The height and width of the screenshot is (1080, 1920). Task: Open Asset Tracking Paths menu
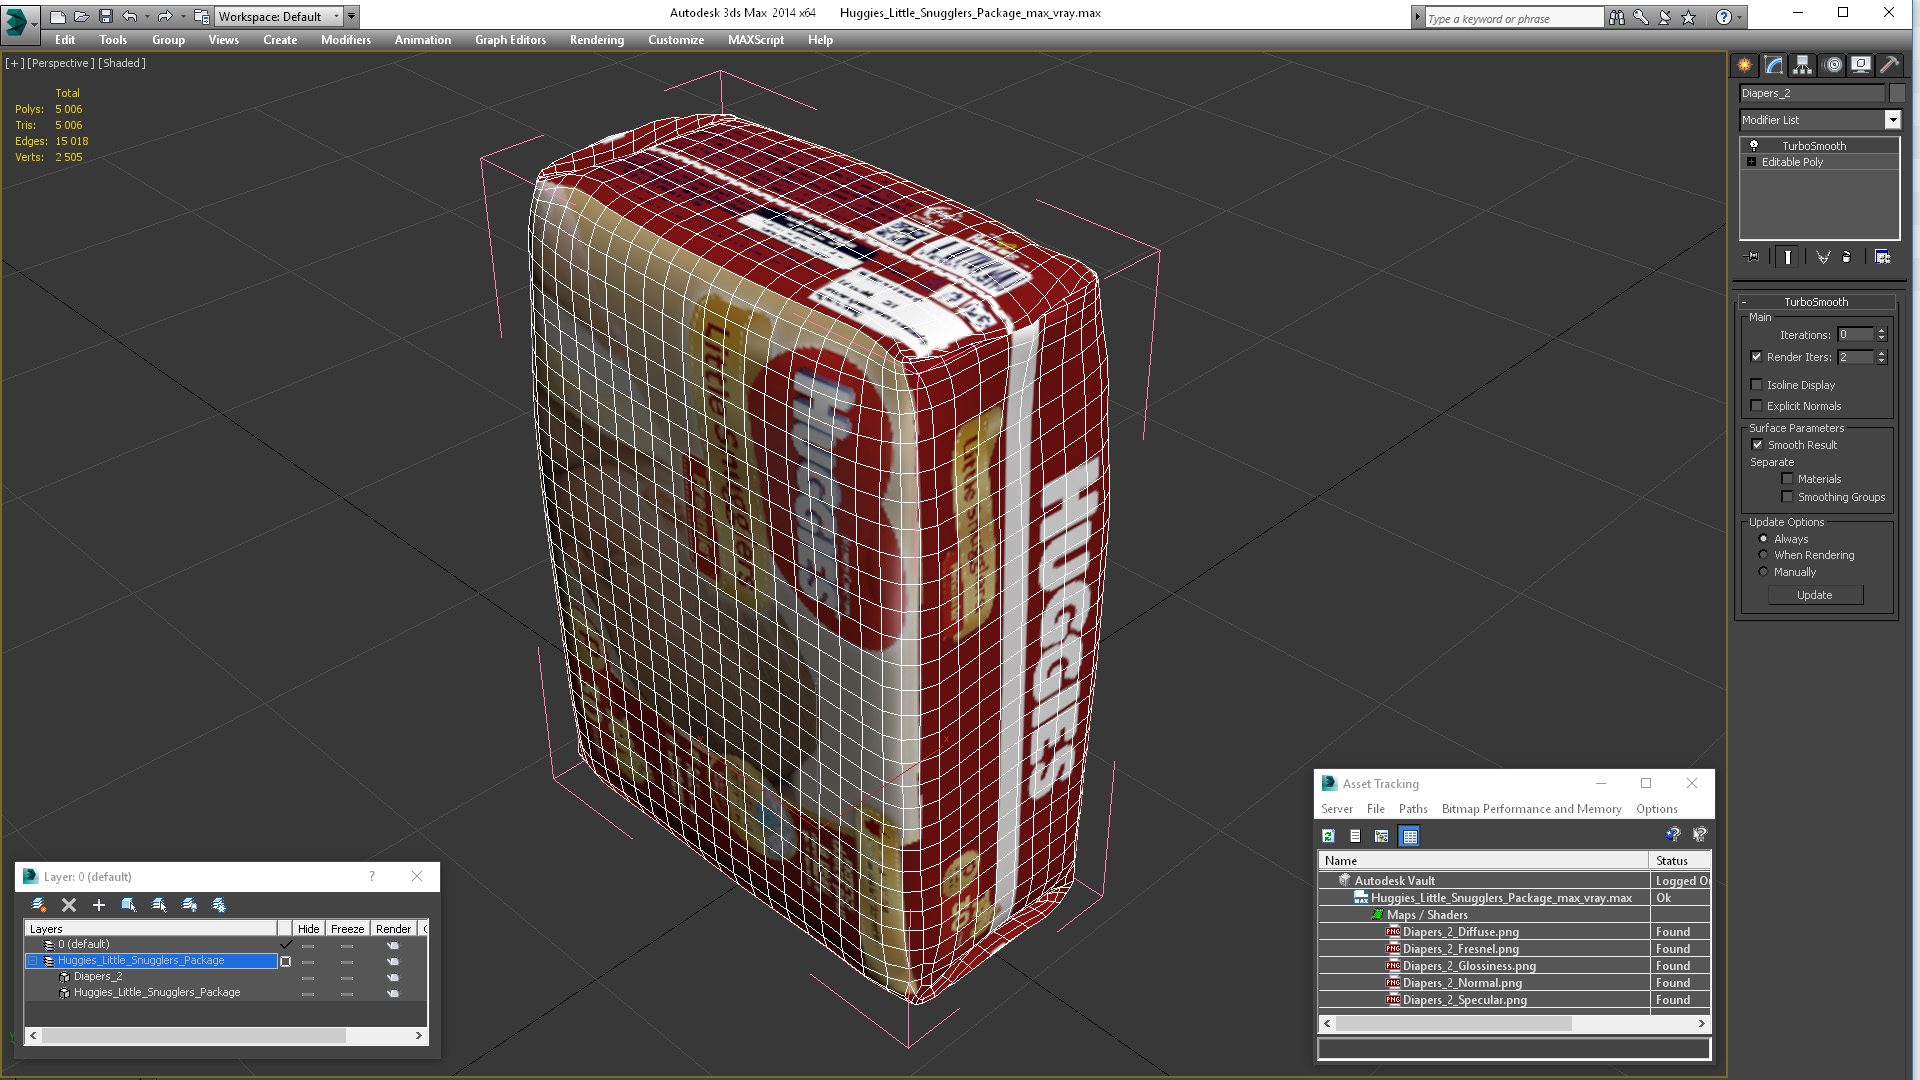click(1413, 809)
